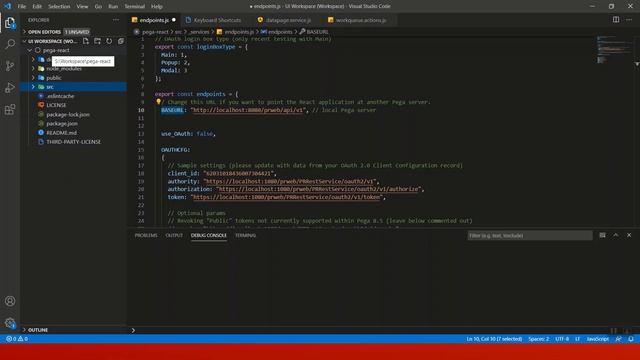
Task: Switch to the Terminal panel tab
Action: coord(245,235)
